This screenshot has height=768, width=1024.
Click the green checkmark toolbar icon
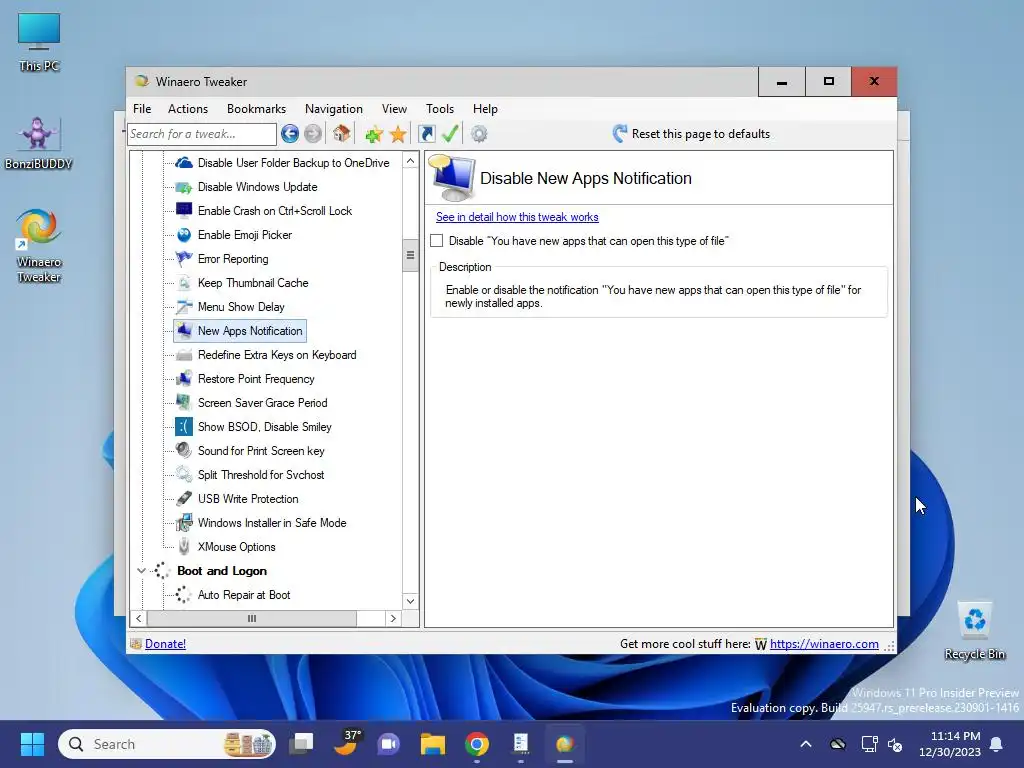[x=450, y=134]
